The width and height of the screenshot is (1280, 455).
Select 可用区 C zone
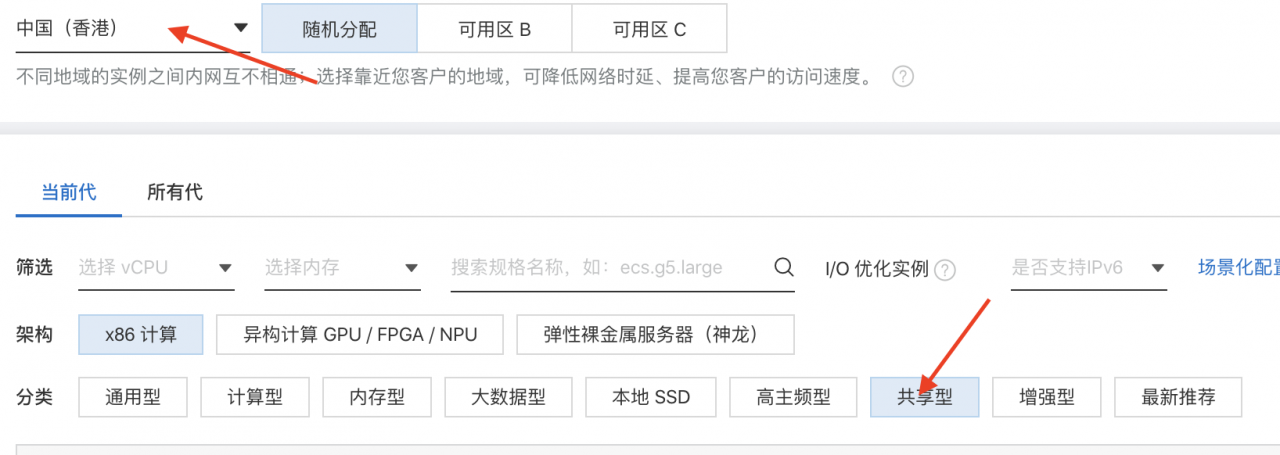(649, 29)
